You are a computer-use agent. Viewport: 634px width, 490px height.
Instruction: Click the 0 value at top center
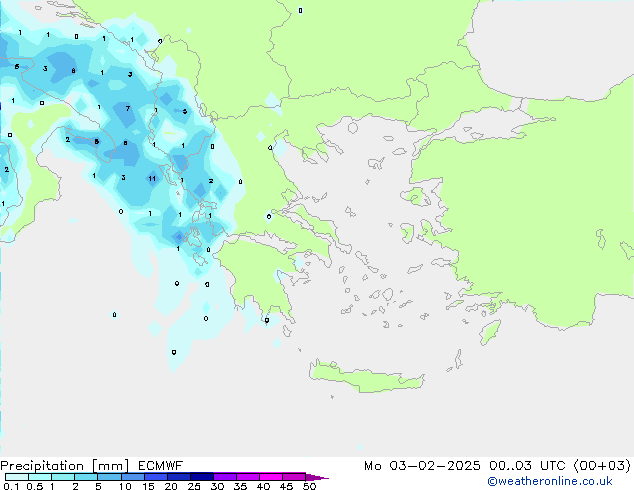point(300,10)
